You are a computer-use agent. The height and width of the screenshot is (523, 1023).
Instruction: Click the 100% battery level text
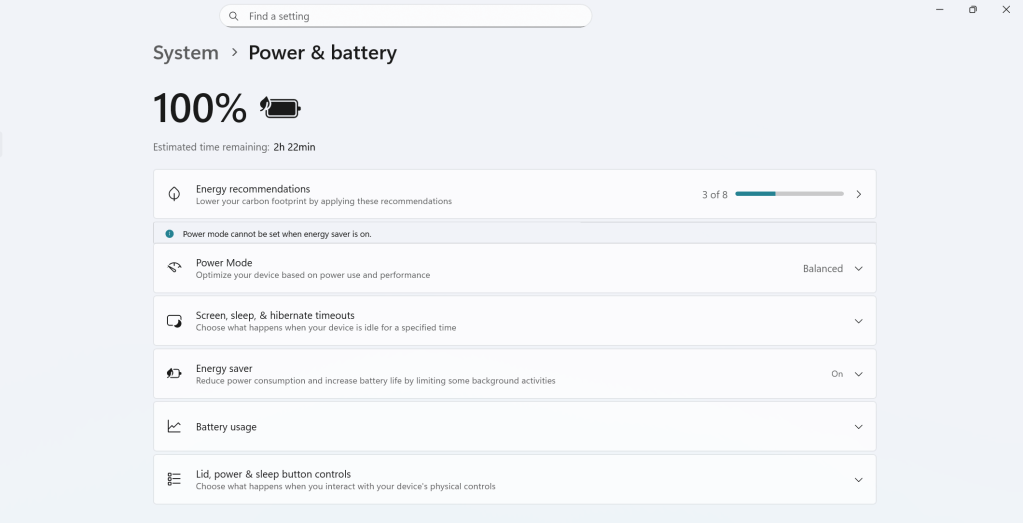200,108
